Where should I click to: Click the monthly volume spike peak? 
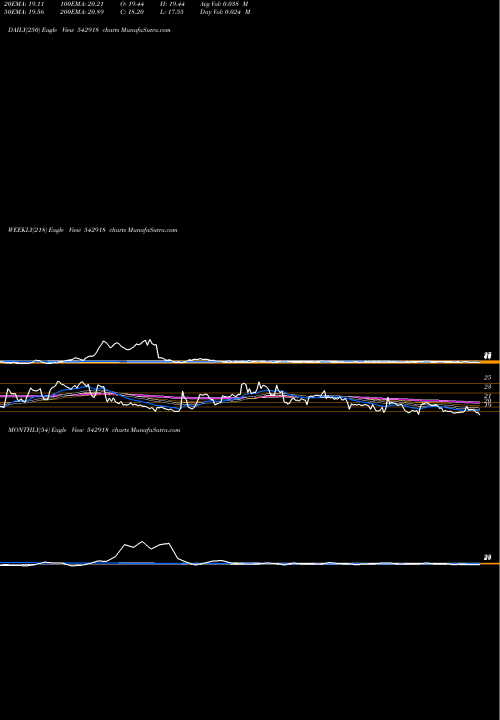coord(141,541)
